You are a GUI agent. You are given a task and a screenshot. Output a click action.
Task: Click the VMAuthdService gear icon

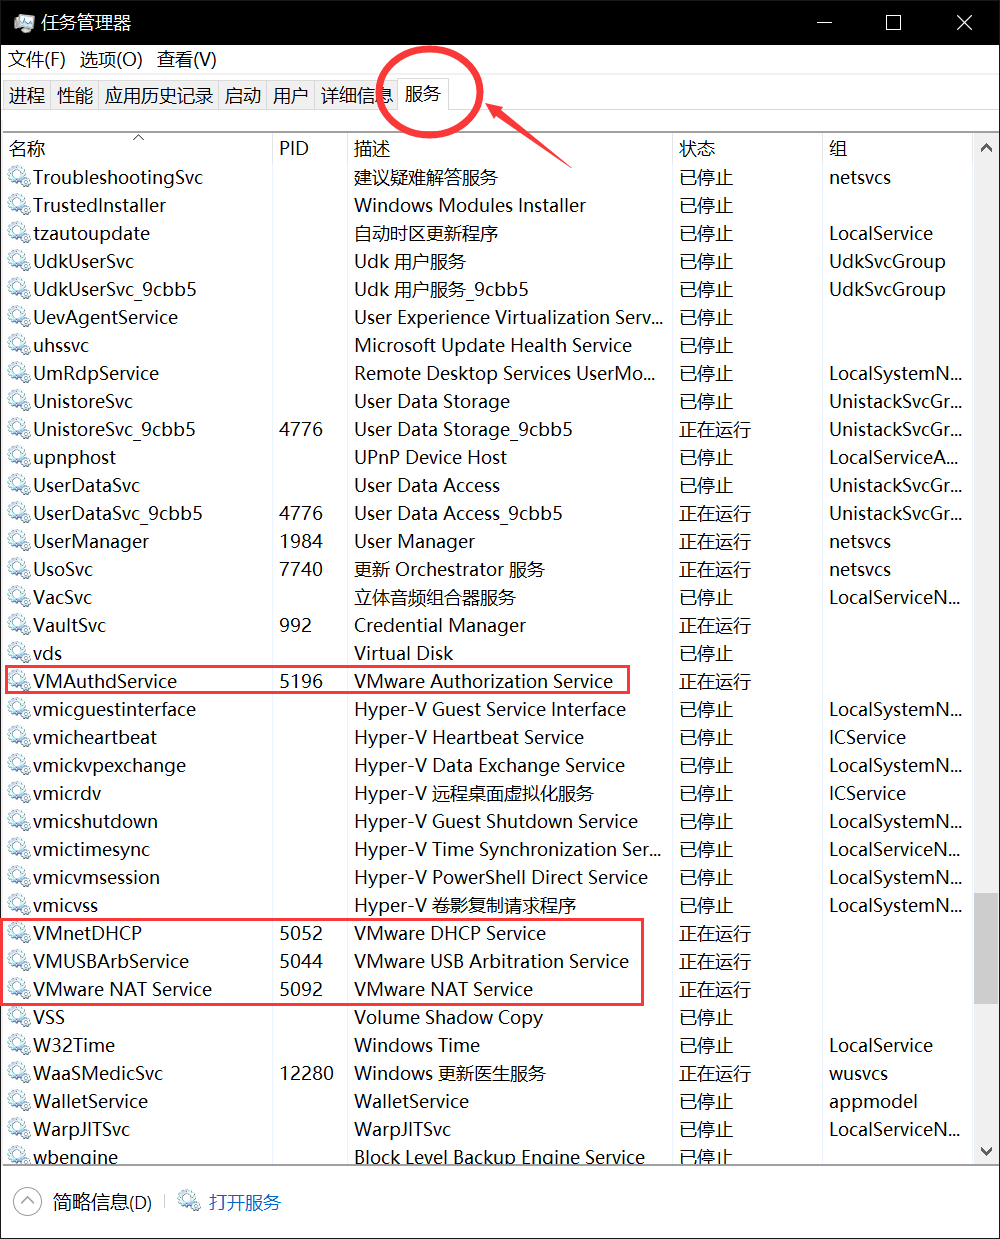19,681
